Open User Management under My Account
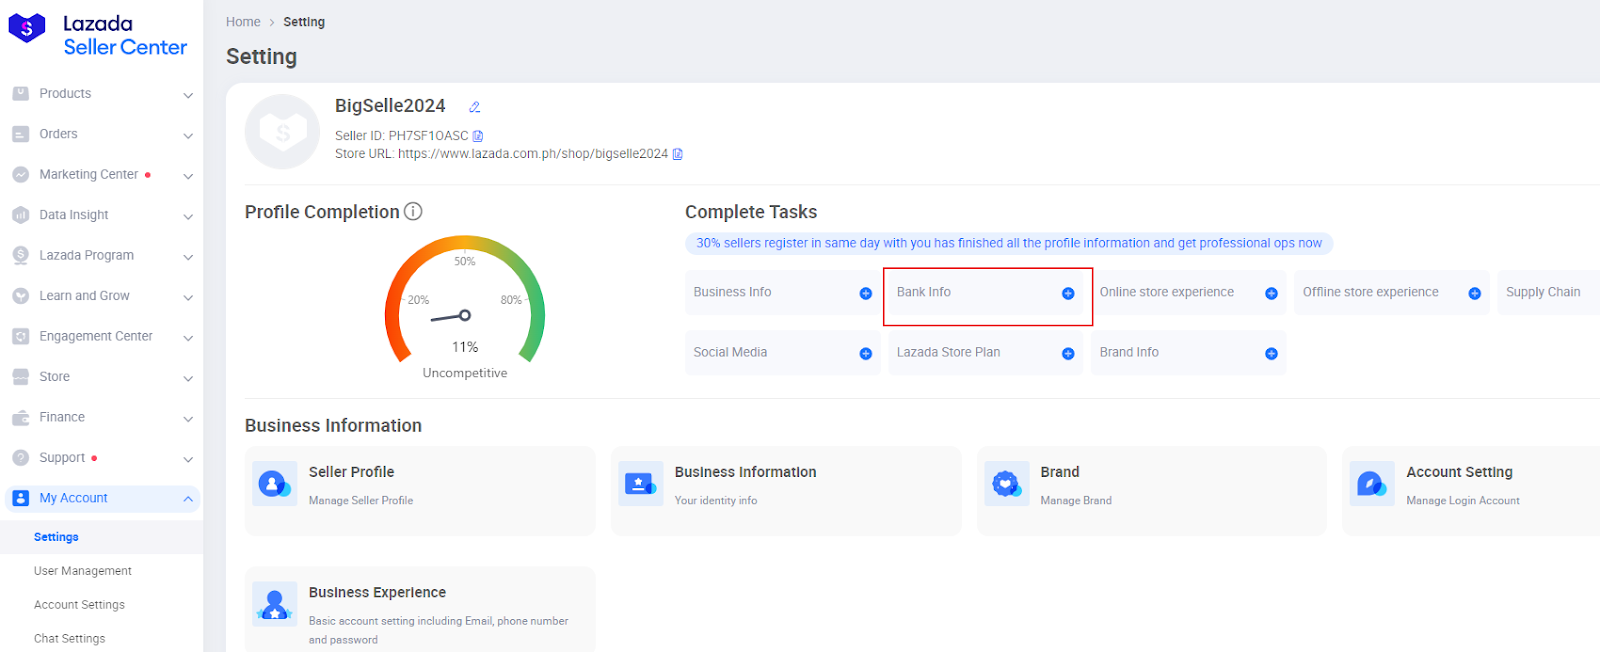This screenshot has height=652, width=1600. pyautogui.click(x=83, y=571)
